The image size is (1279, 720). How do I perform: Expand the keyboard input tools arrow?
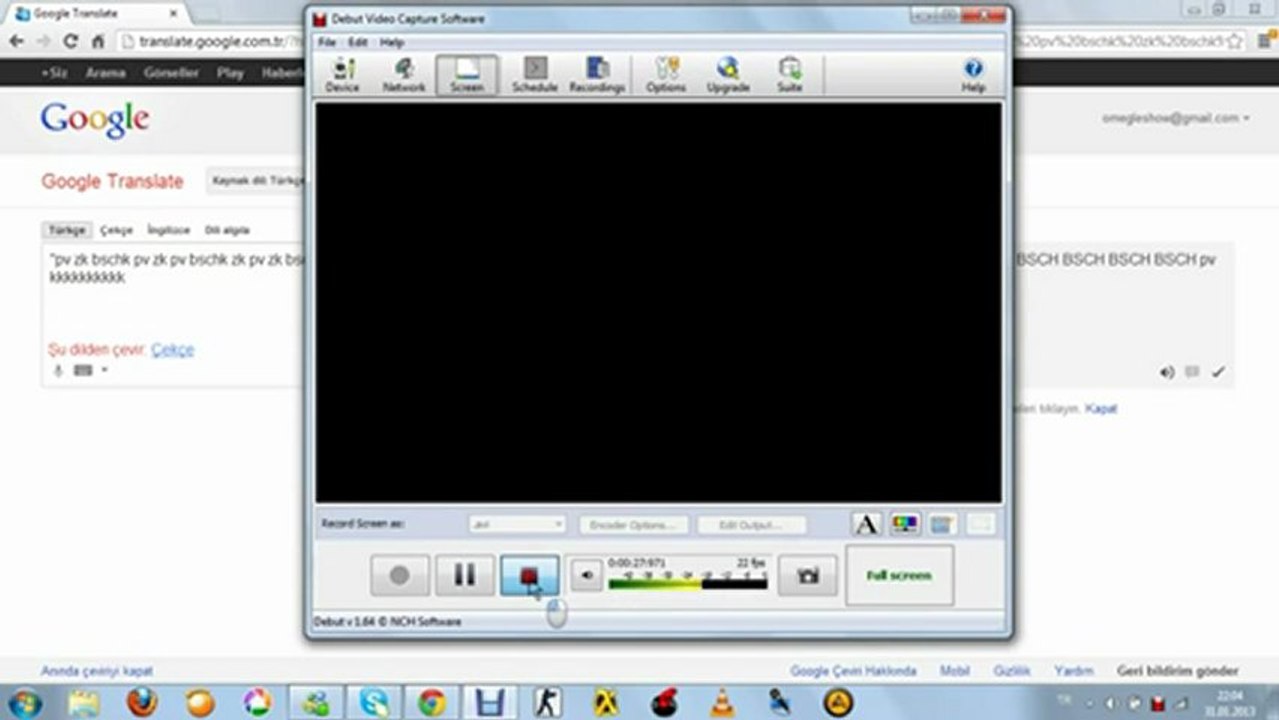(x=104, y=371)
